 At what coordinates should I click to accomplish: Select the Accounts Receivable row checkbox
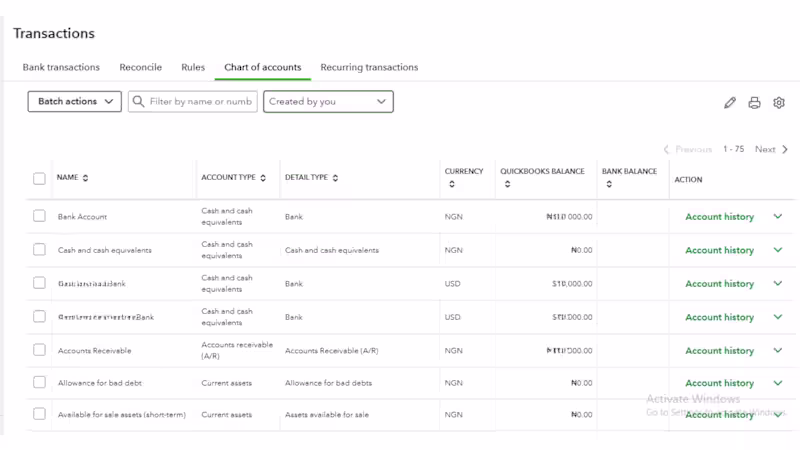pos(39,350)
